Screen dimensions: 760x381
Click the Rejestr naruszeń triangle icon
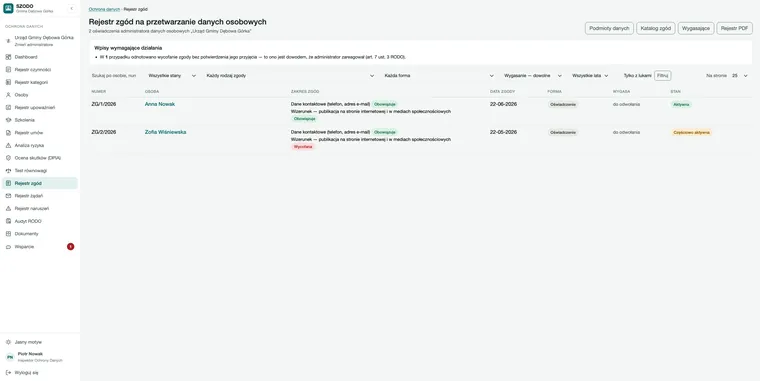coord(8,208)
